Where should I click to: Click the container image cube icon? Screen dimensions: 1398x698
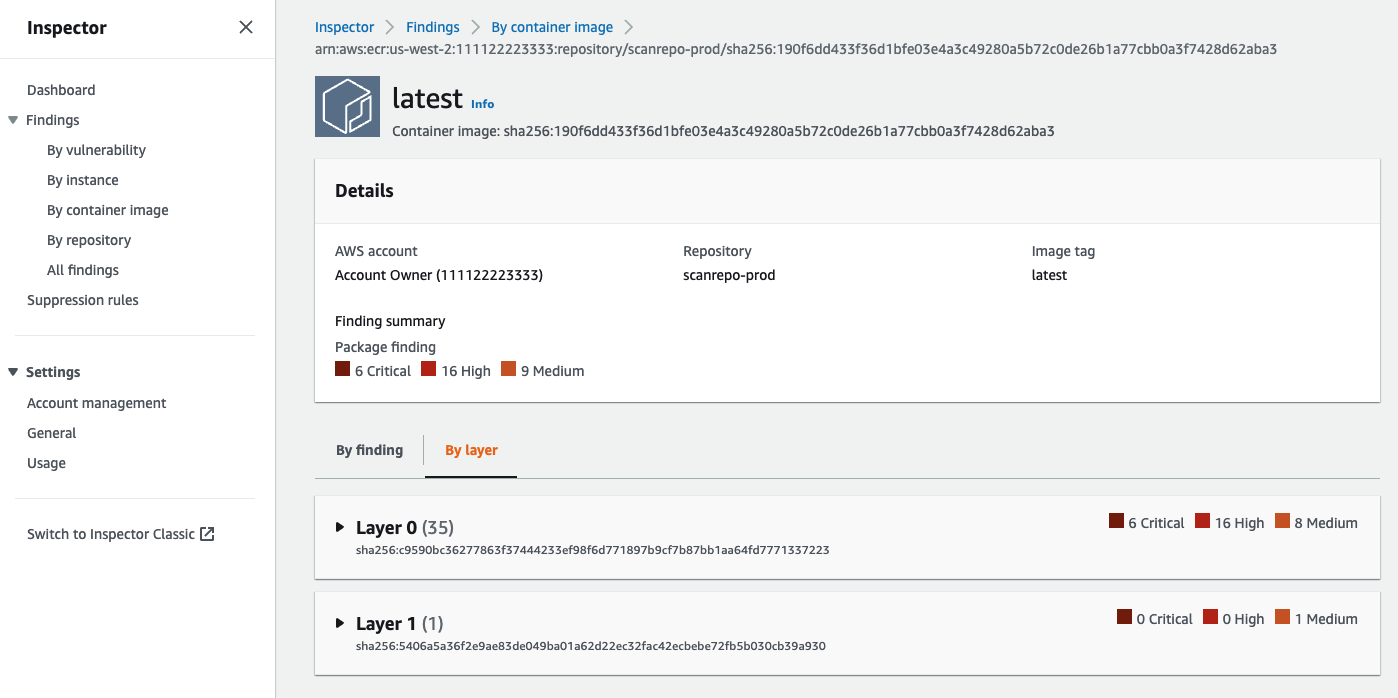347,106
